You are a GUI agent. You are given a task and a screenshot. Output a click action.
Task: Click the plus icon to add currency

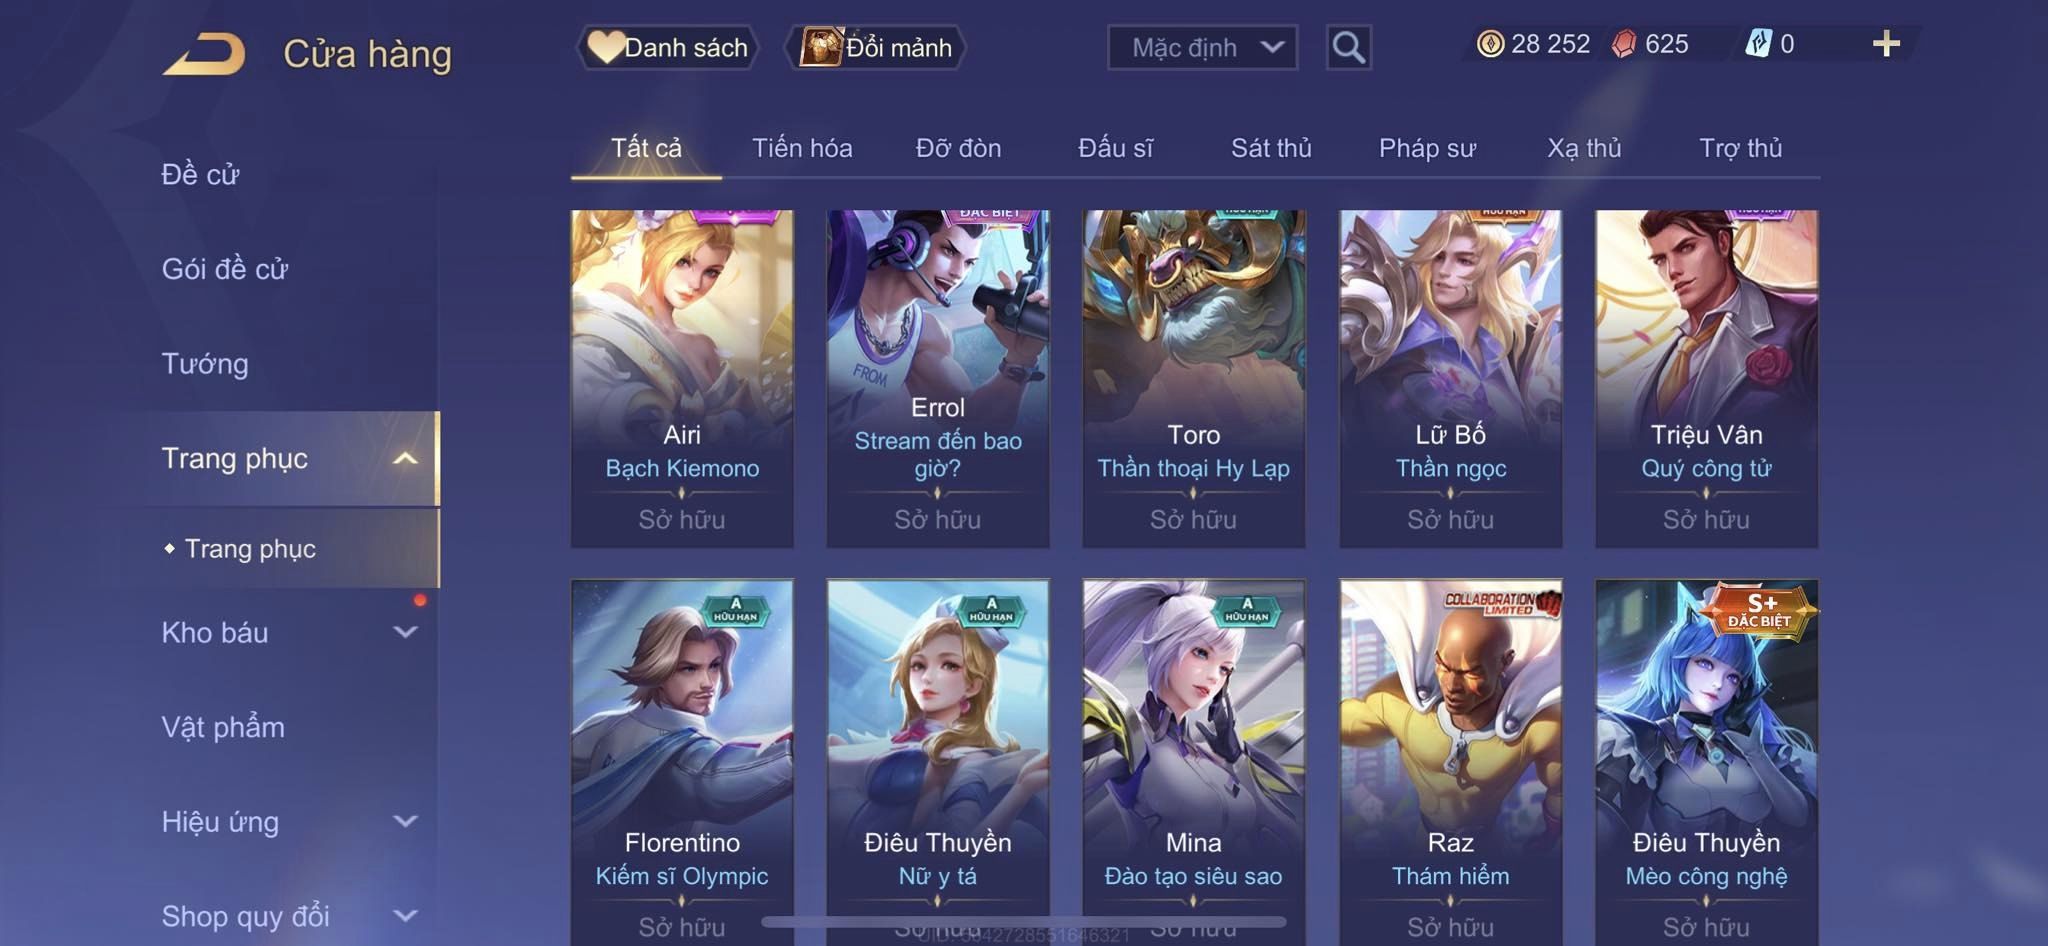click(x=1886, y=44)
